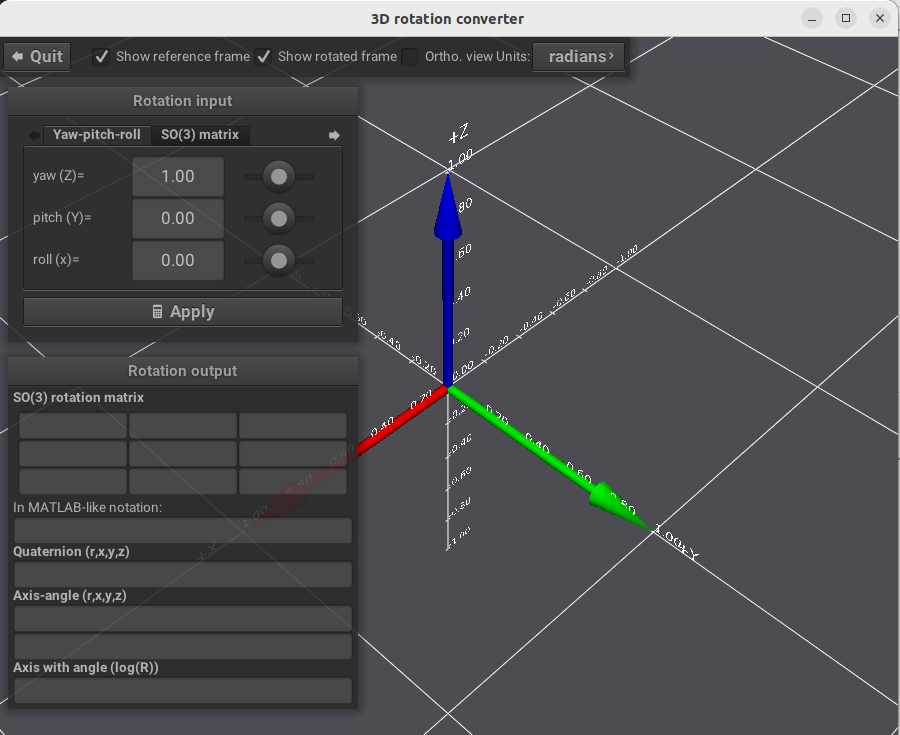Click the MATLAB-like notation output field
This screenshot has width=900, height=735.
click(x=183, y=531)
